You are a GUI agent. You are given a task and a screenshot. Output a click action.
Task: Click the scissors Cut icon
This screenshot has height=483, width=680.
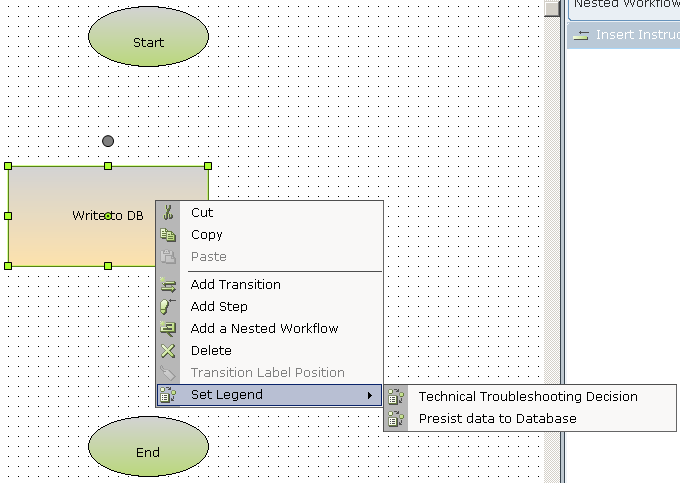(168, 213)
